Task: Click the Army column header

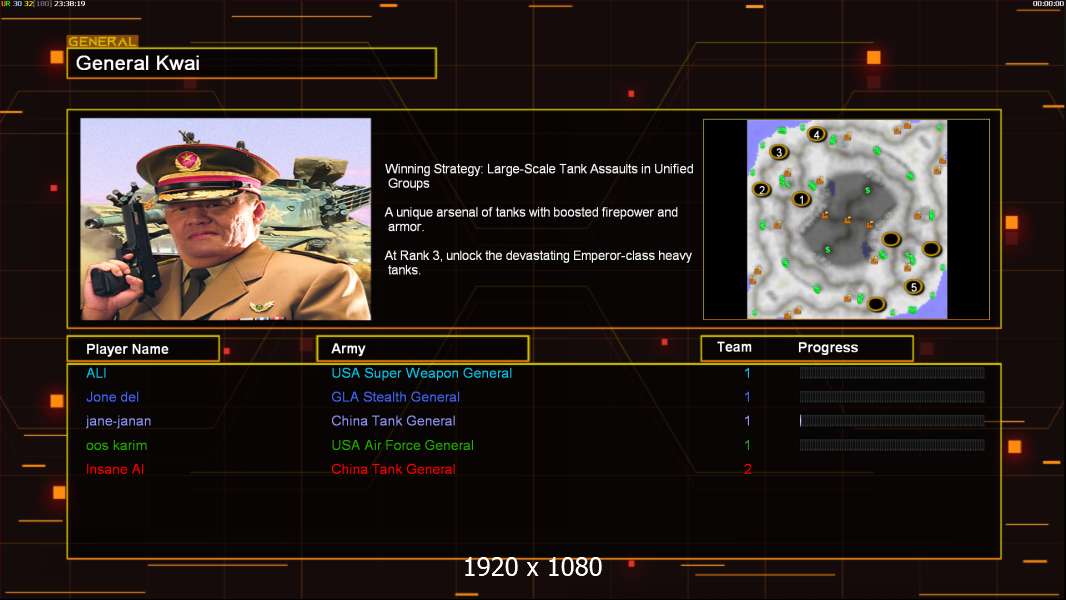Action: tap(423, 349)
